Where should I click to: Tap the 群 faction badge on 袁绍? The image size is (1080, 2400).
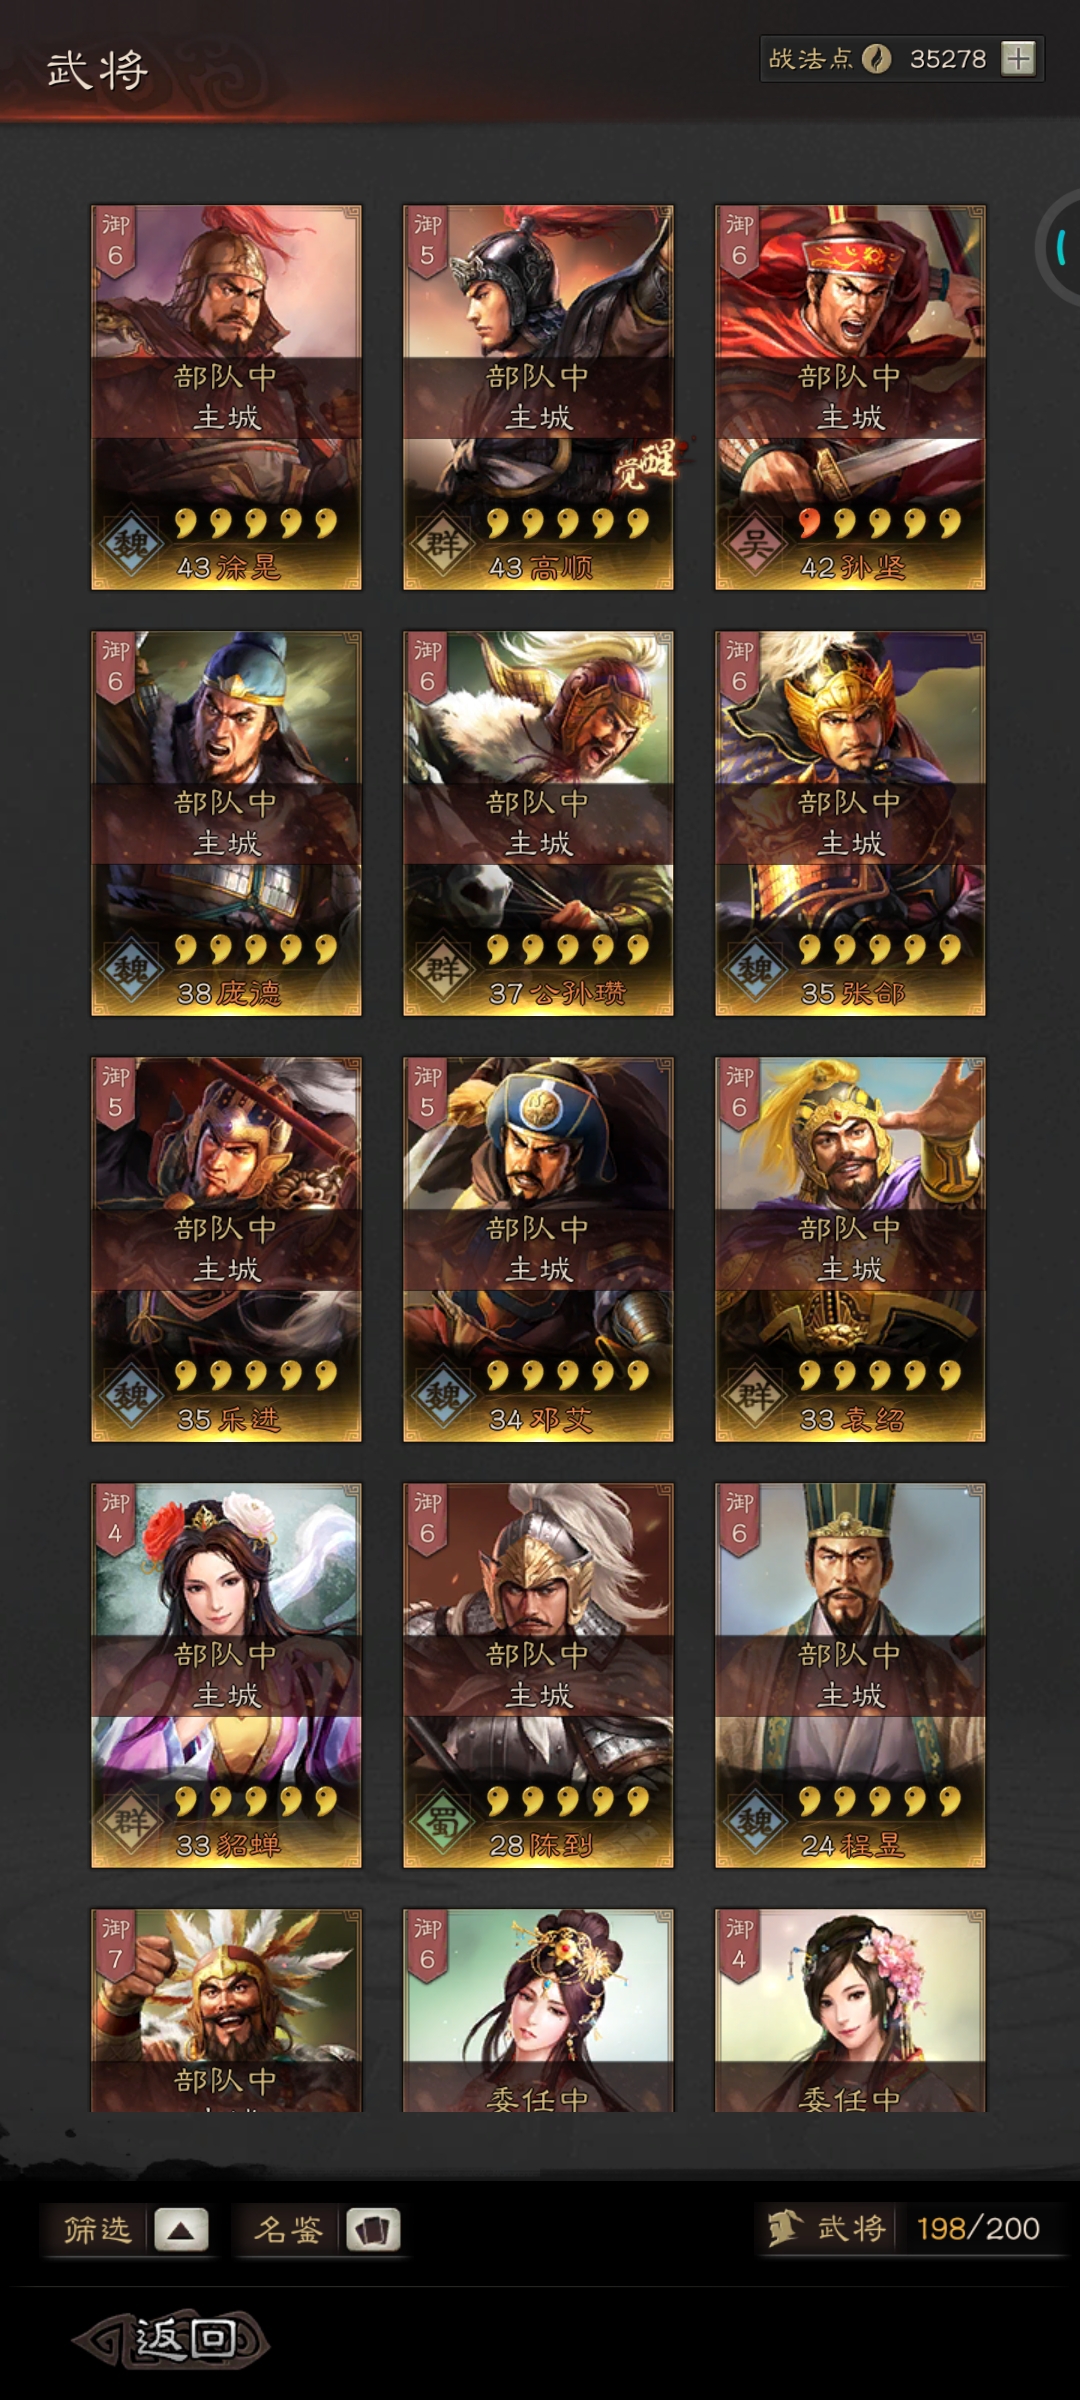tap(755, 1396)
